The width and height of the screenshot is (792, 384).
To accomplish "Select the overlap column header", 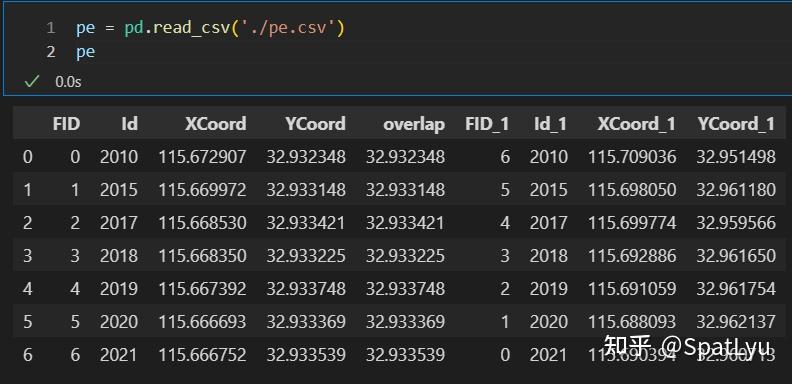I will pyautogui.click(x=414, y=124).
